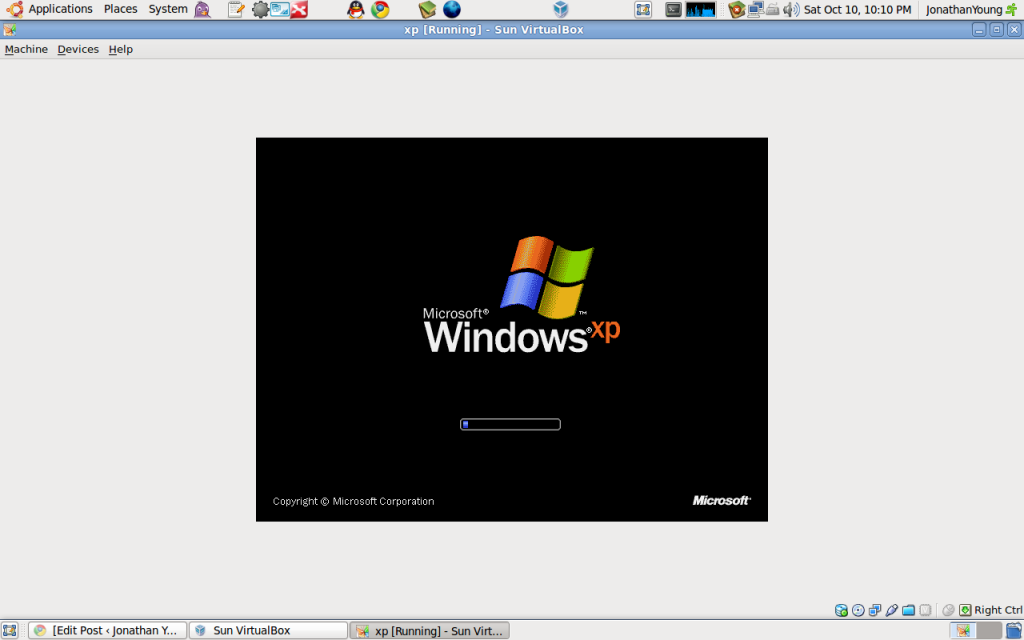Launch Google Chrome from the panel
Screen dimensions: 1024x640
(x=380, y=9)
